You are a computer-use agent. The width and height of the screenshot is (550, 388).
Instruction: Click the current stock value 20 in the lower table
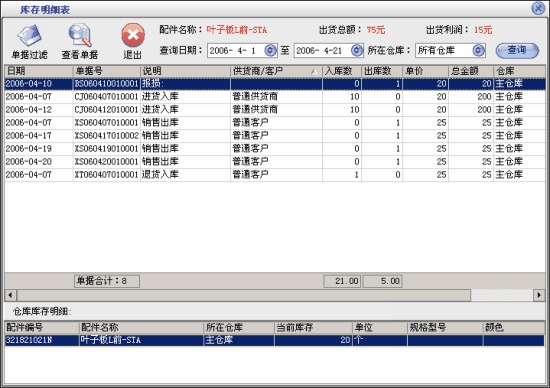click(313, 340)
